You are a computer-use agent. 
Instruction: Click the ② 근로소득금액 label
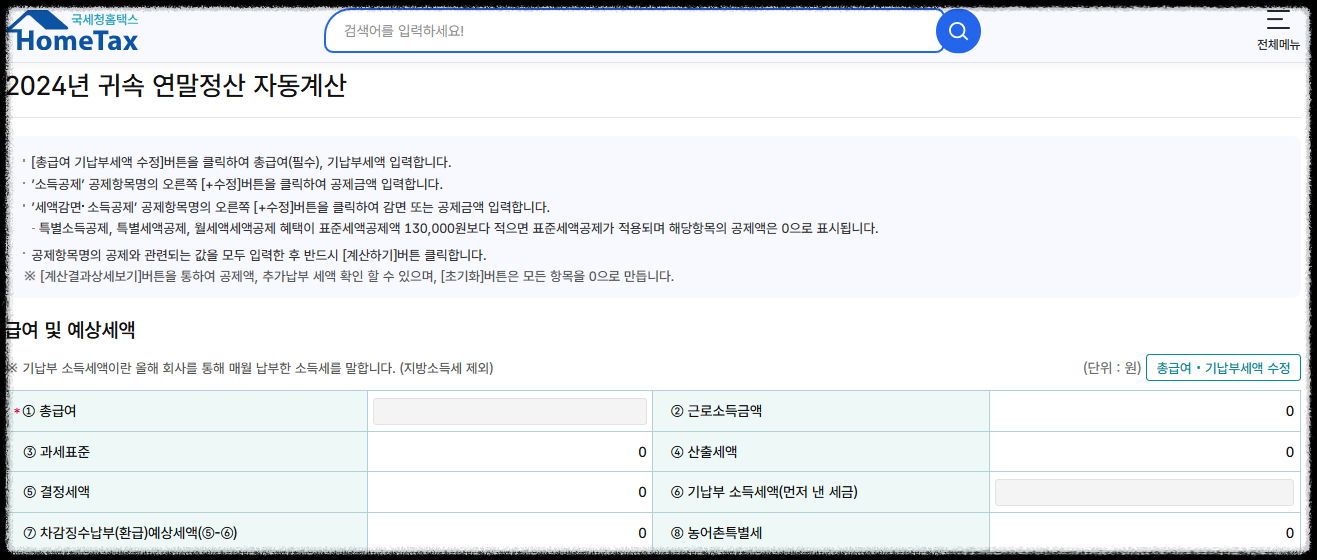tap(716, 411)
